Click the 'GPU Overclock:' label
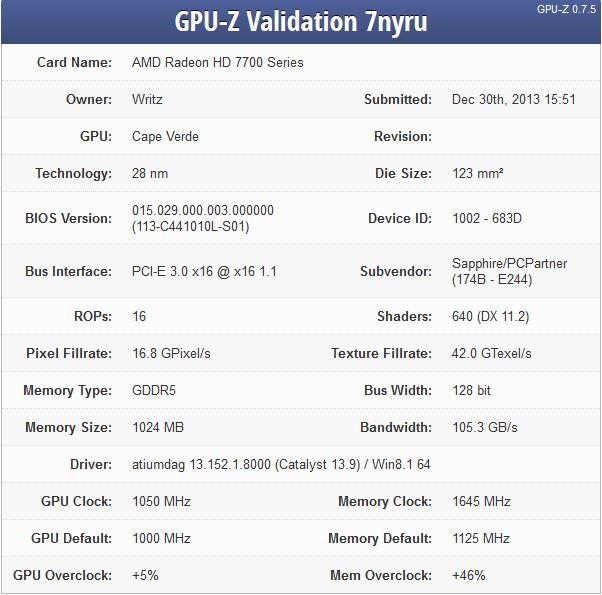The width and height of the screenshot is (602, 595). tap(63, 575)
